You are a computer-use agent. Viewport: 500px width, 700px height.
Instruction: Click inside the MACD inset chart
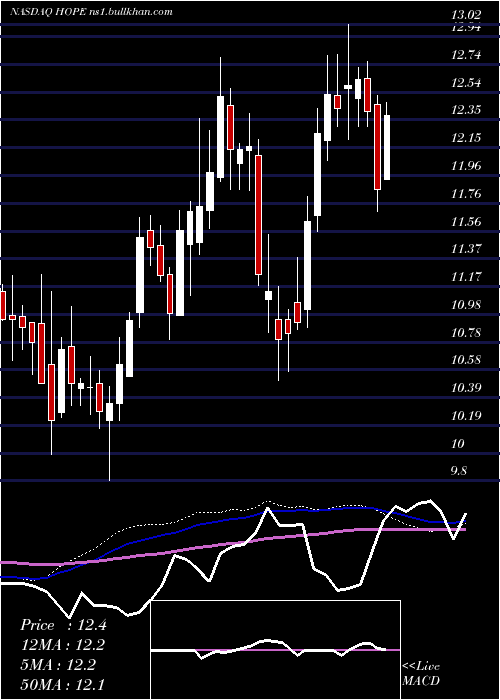pos(275,650)
